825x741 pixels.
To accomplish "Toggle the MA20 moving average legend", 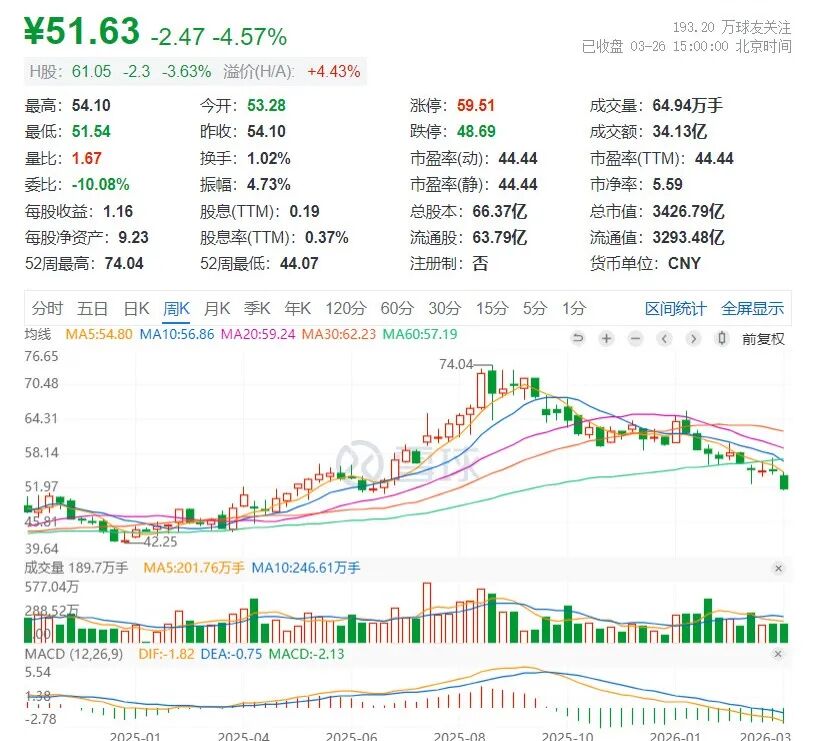I will (x=257, y=334).
